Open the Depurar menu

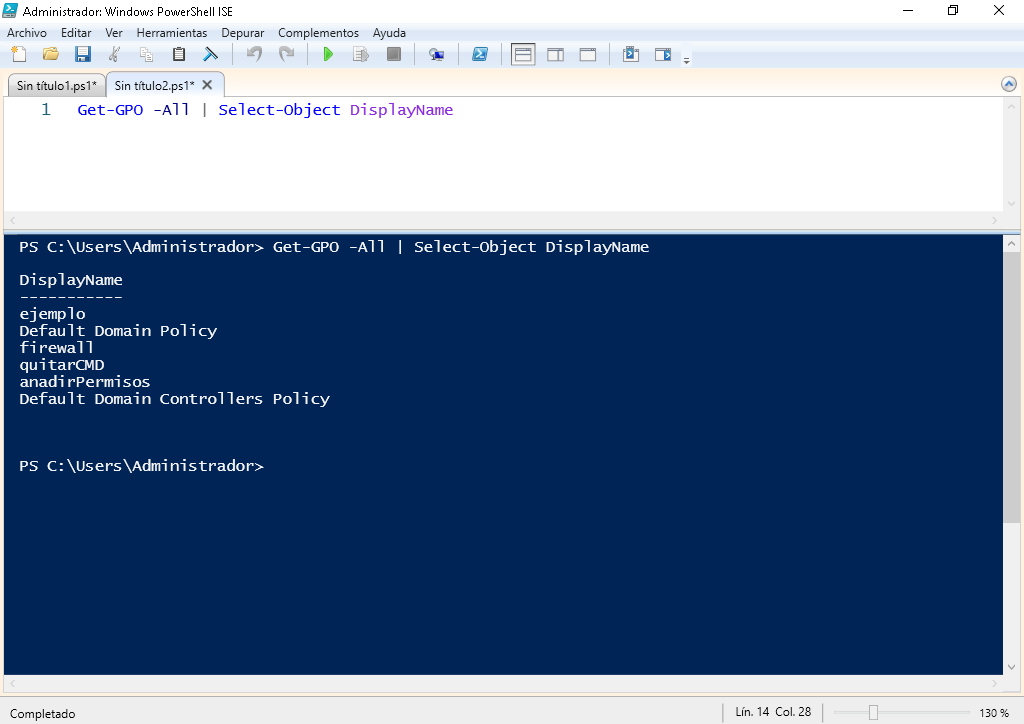pyautogui.click(x=242, y=33)
